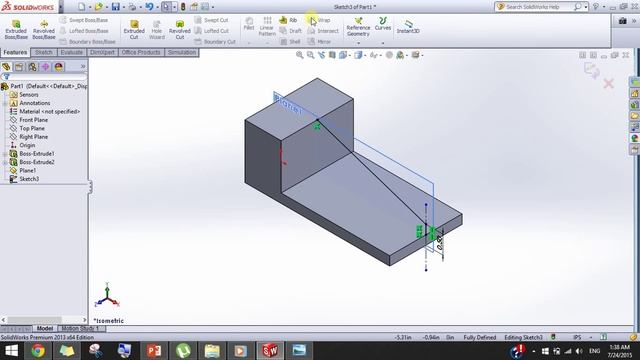Viewport: 640px width, 360px height.
Task: Open the FeatureManager design tree tab
Action: (x=6, y=67)
